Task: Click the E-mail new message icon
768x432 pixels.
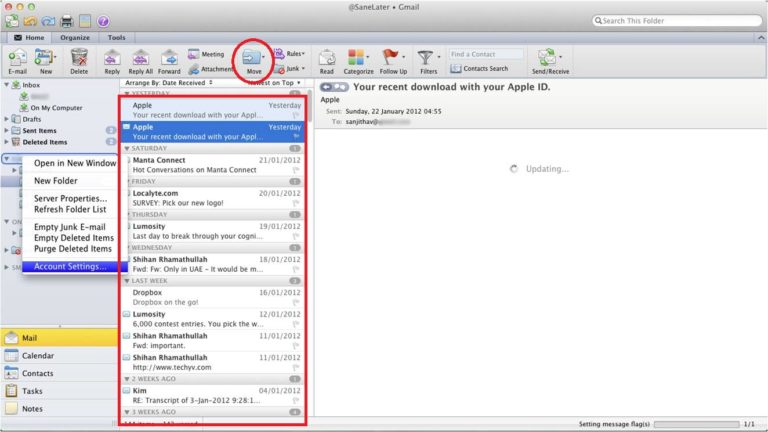Action: pos(17,59)
